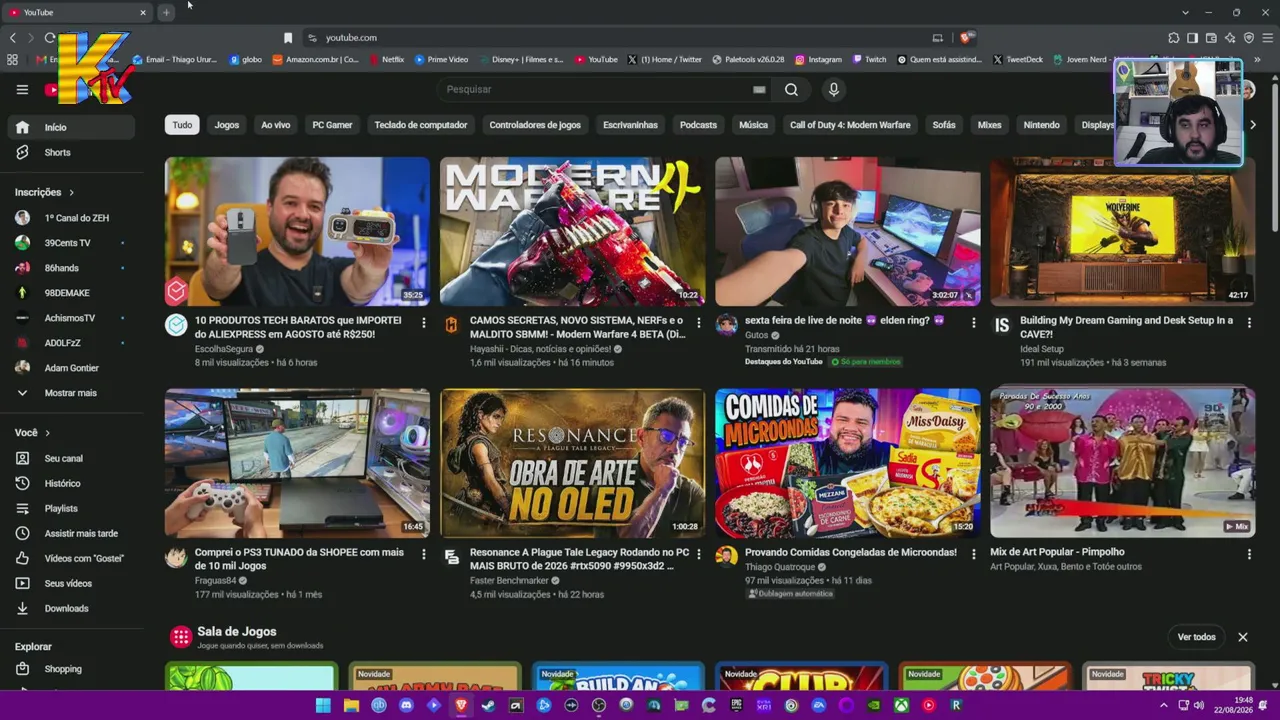Expand the Você section

coord(33,433)
